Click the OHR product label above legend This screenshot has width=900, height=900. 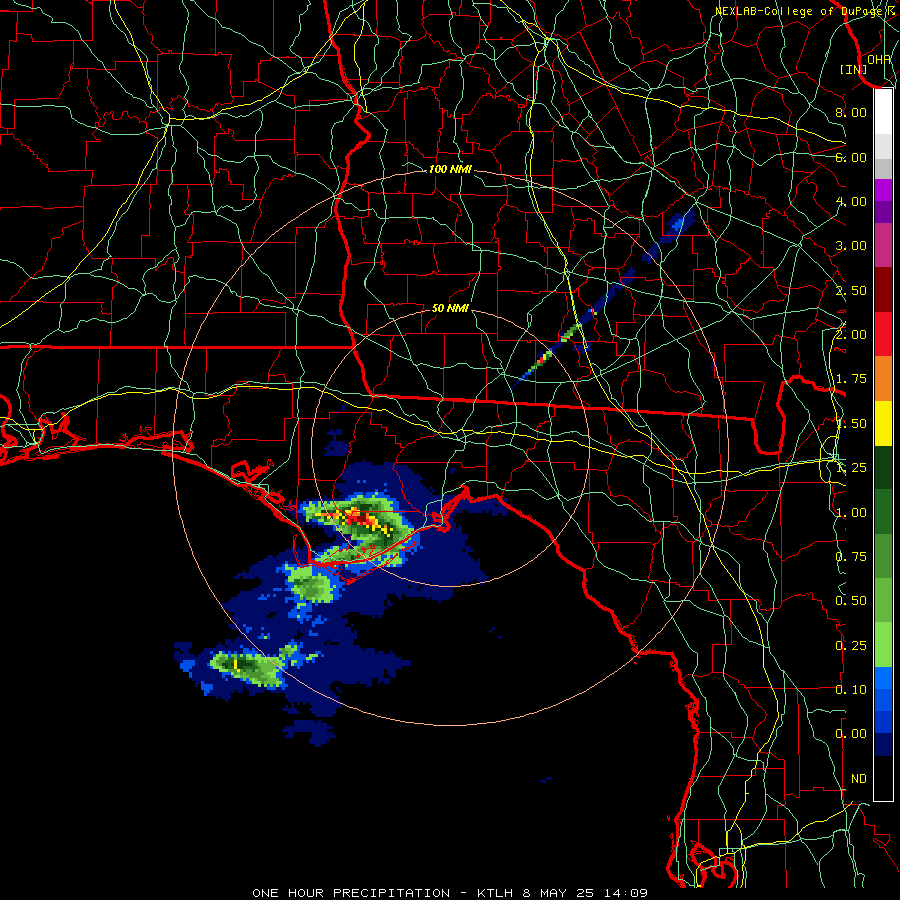click(x=879, y=59)
